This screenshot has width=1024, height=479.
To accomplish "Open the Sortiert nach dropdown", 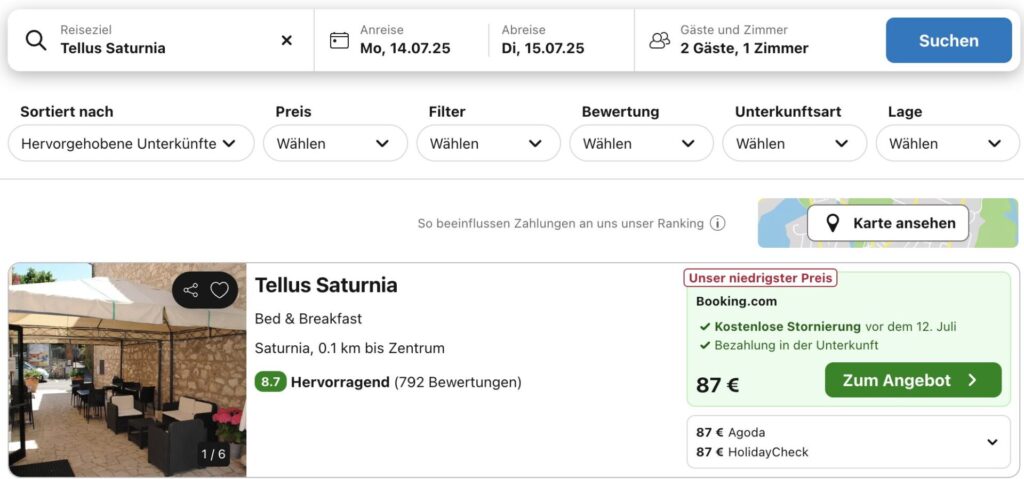I will [x=130, y=143].
